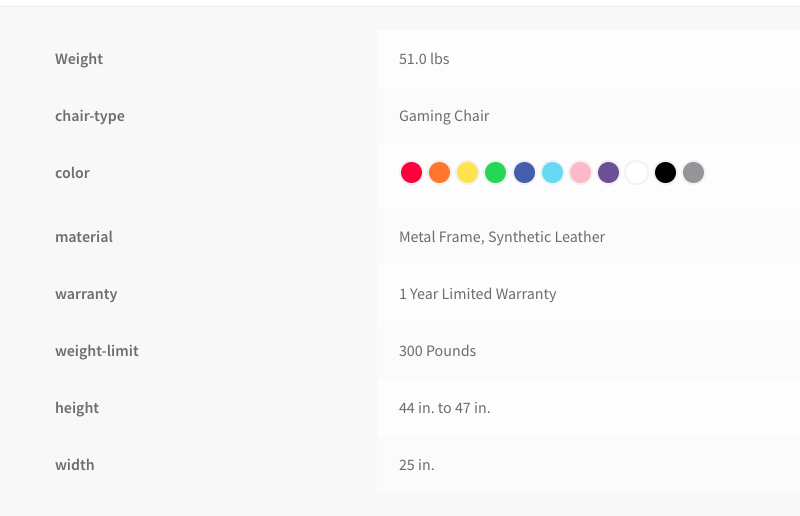Screen dimensions: 800x516
Task: Click the Gaming Chair value text
Action: pos(444,116)
